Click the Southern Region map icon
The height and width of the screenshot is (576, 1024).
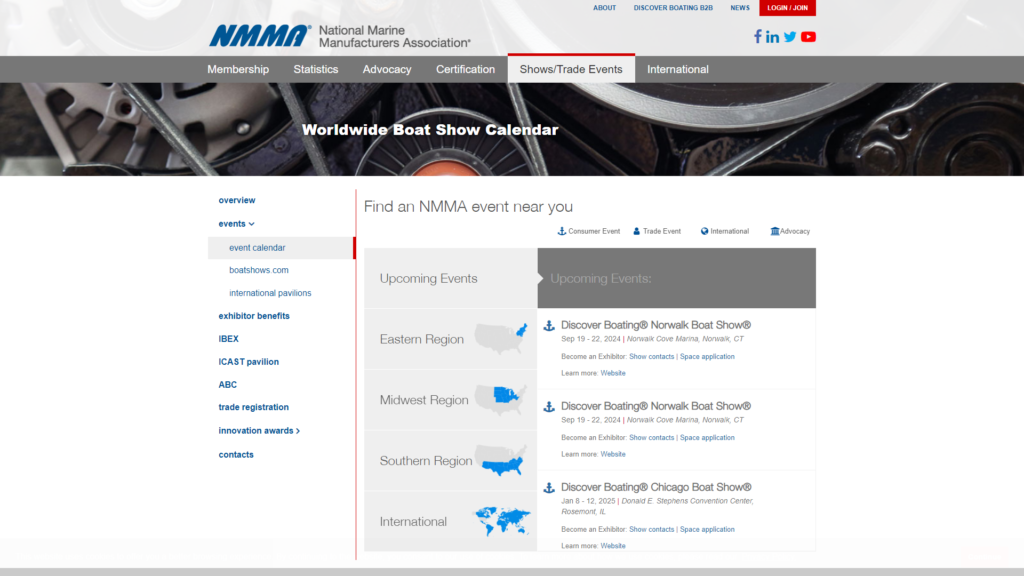pyautogui.click(x=501, y=460)
